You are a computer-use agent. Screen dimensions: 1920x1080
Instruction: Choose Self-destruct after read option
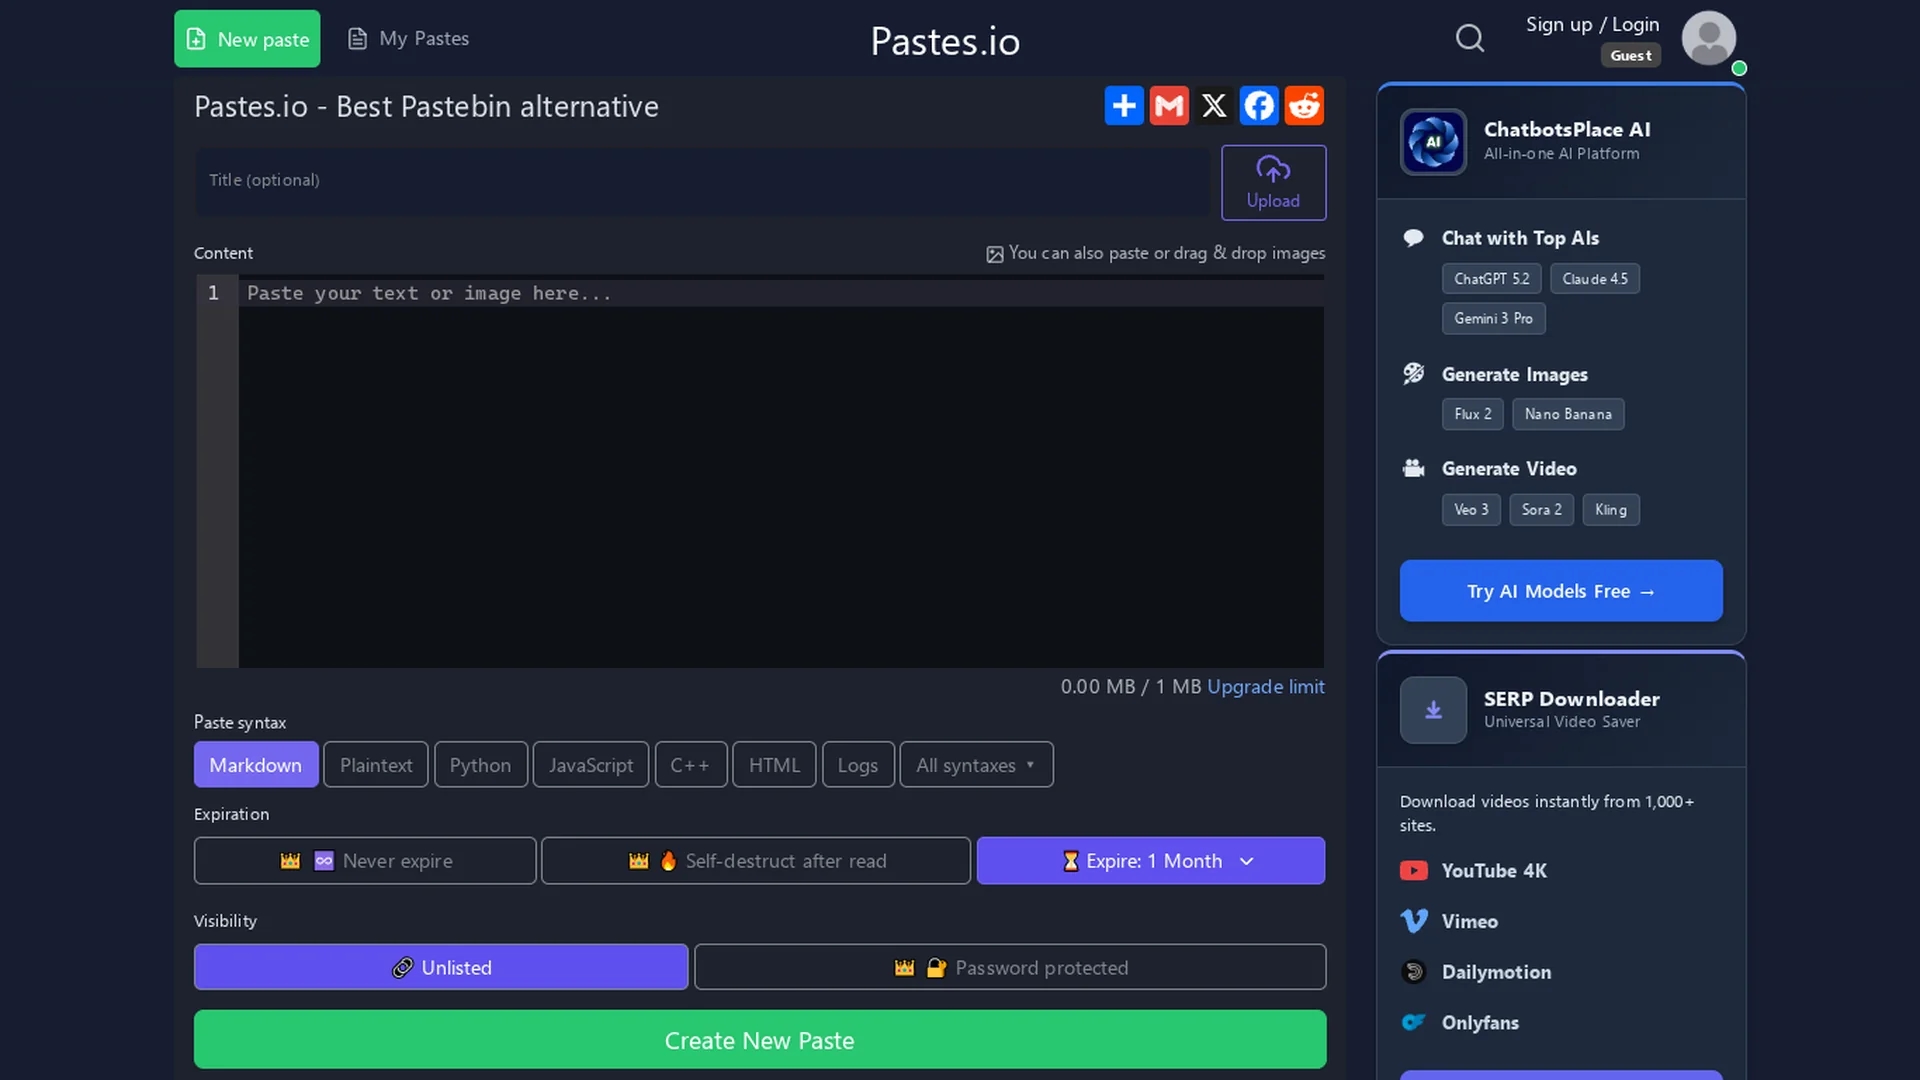point(756,860)
